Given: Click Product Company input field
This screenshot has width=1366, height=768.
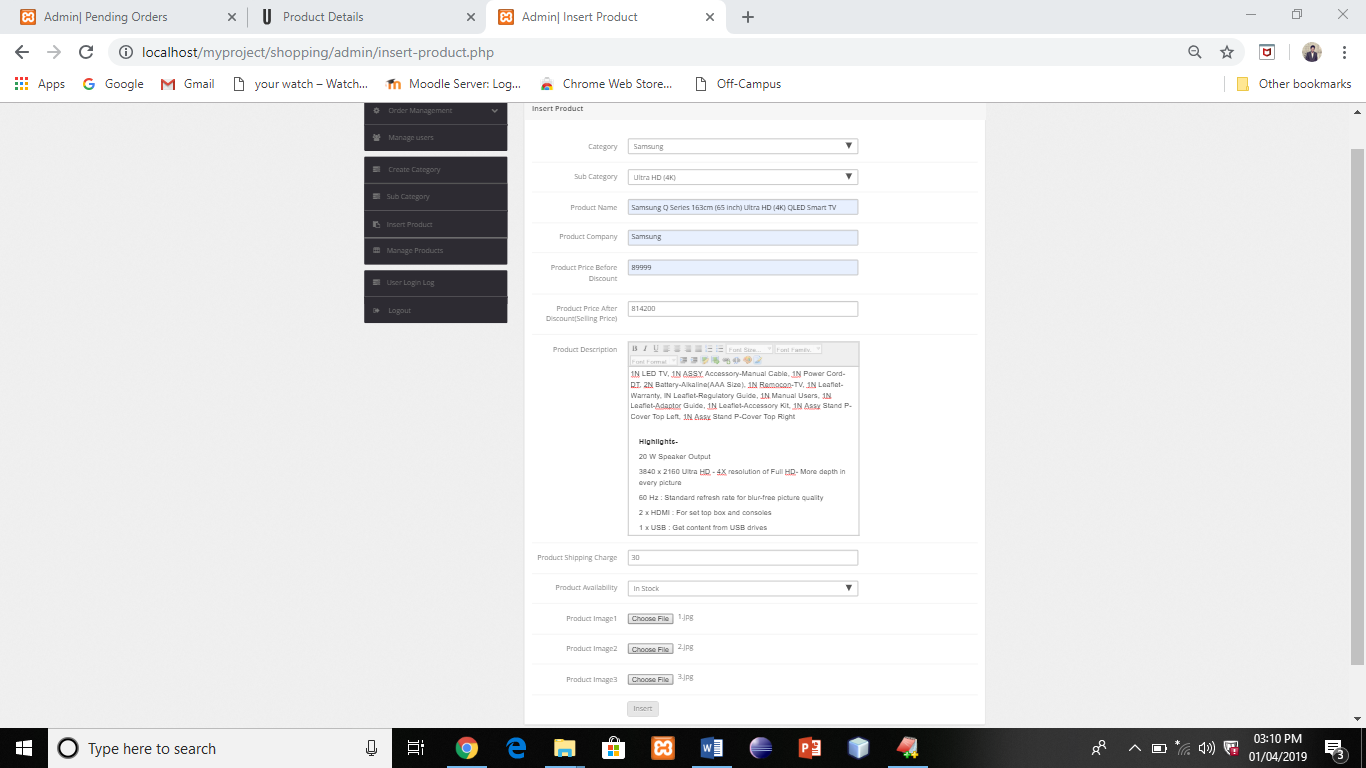Looking at the screenshot, I should point(743,237).
